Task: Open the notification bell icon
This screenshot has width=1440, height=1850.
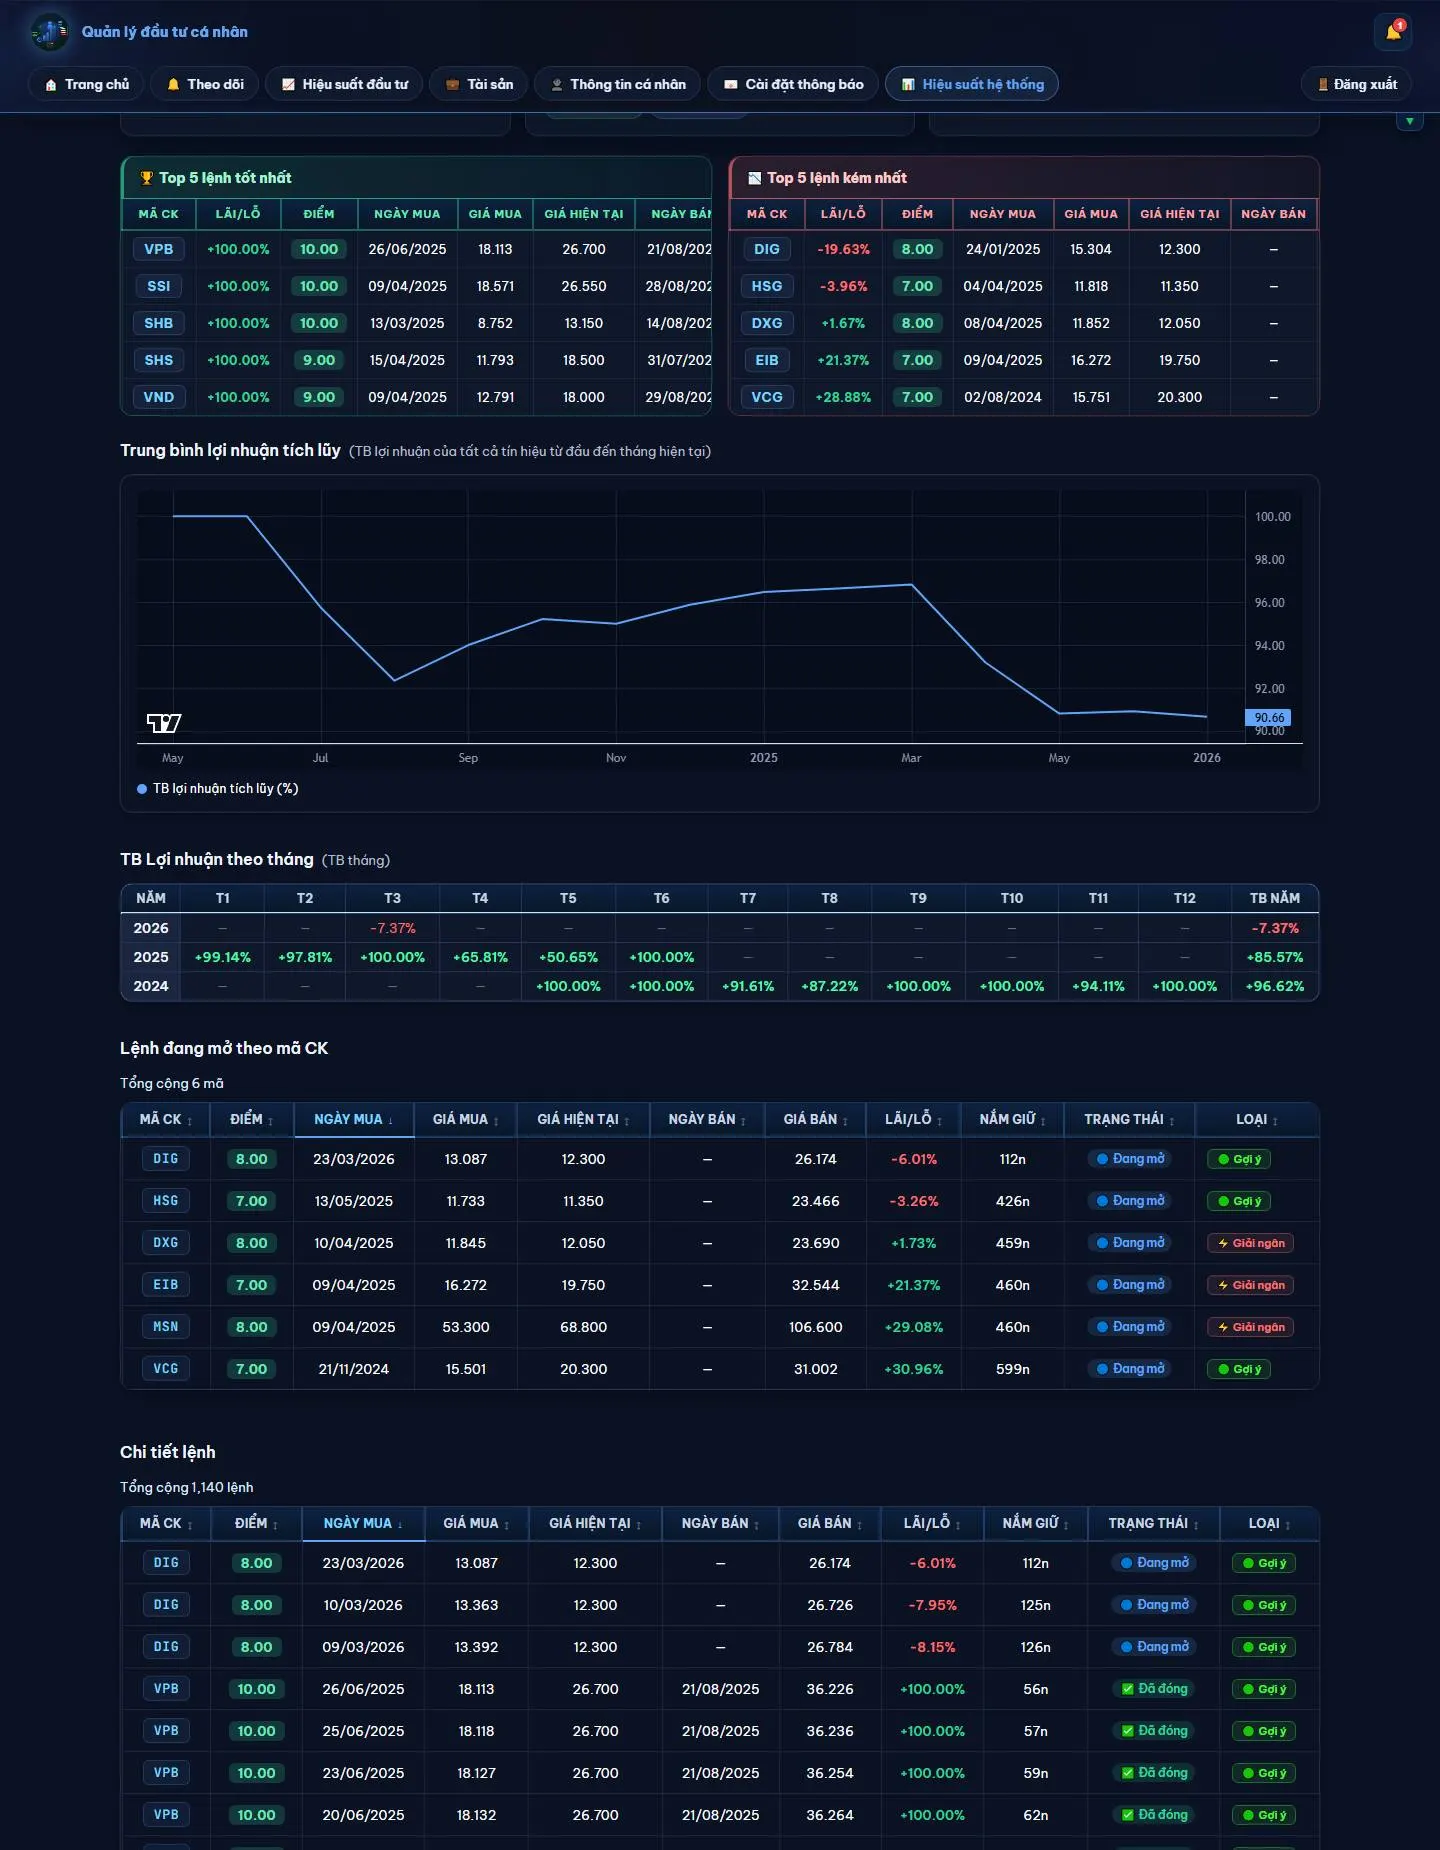Action: click(x=1393, y=32)
